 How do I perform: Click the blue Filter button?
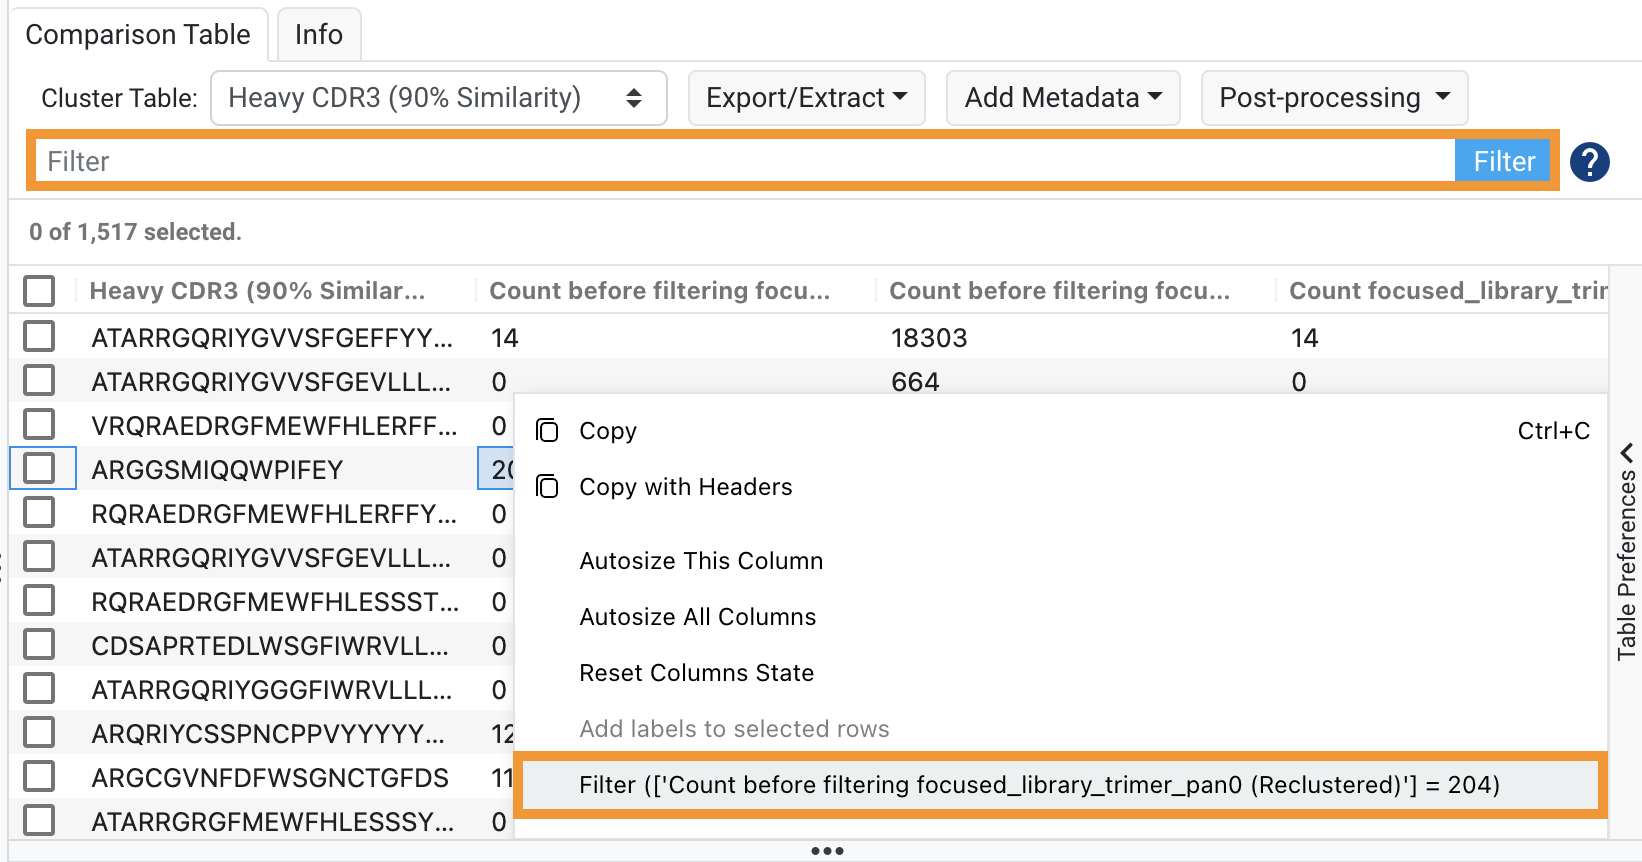(x=1503, y=161)
